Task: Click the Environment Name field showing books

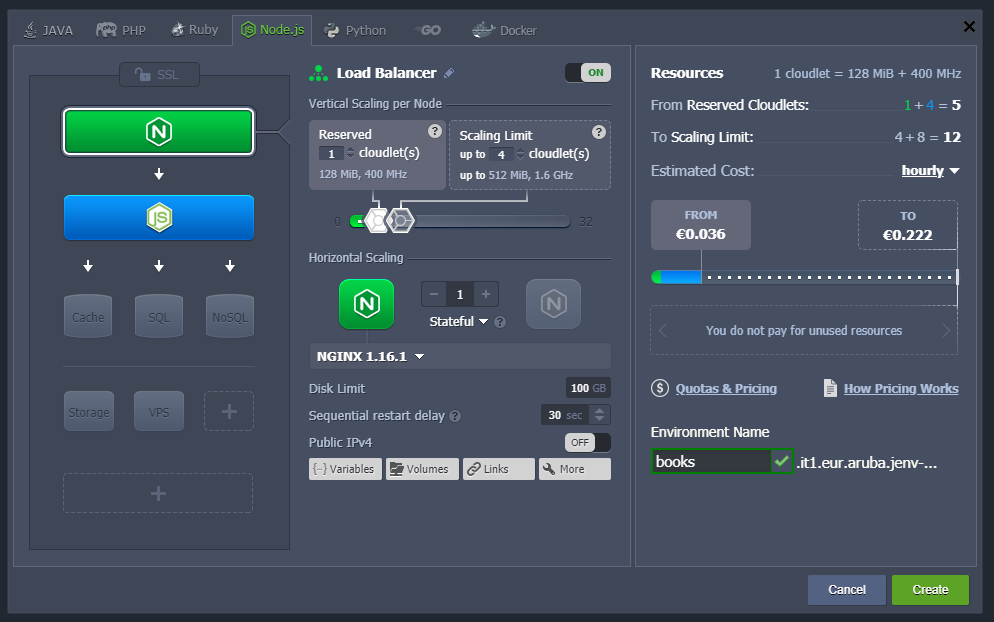Action: [710, 461]
